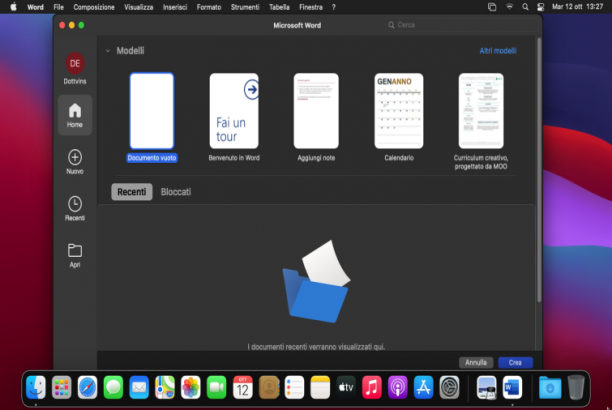Open System Preferences from the Dock
The height and width of the screenshot is (410, 612).
click(449, 387)
